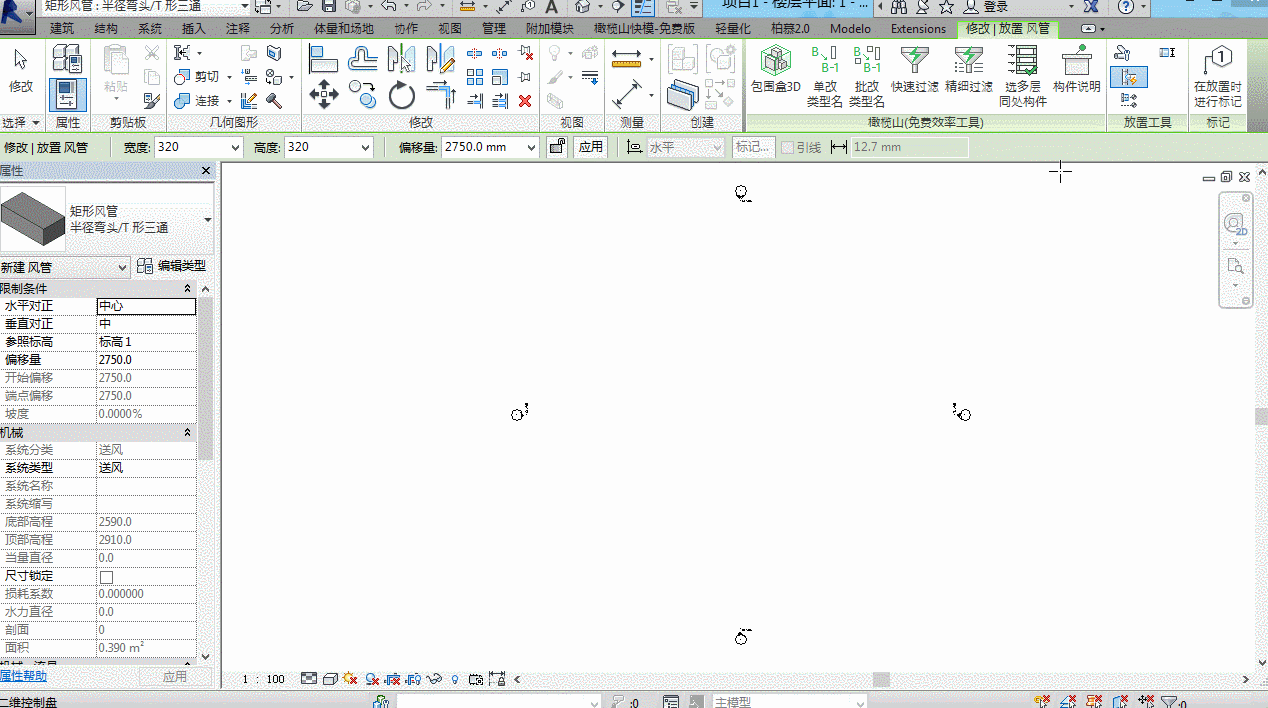Viewport: 1268px width, 708px height.
Task: Click the 批改类型名 tool
Action: [867, 76]
